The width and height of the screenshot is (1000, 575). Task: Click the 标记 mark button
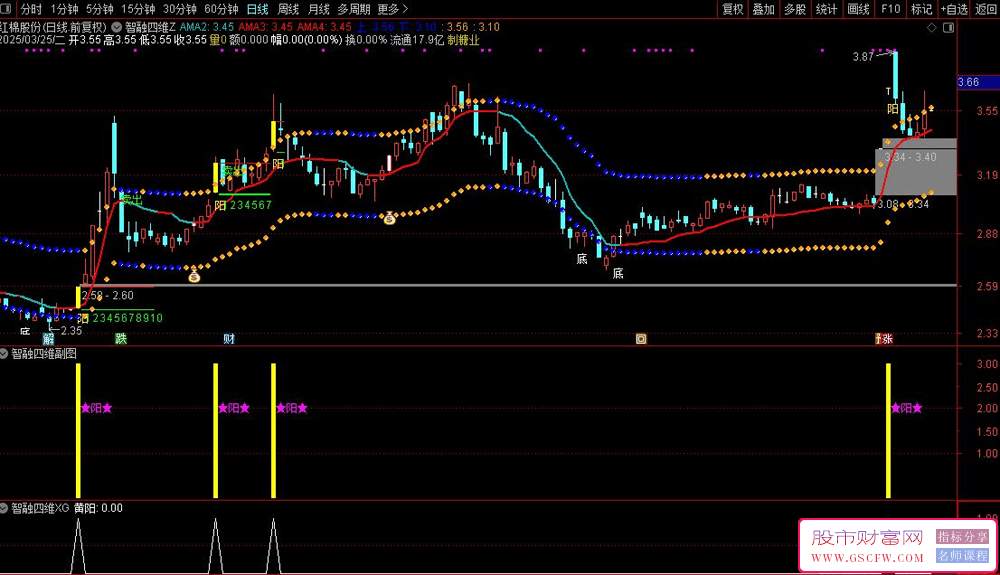pos(922,9)
